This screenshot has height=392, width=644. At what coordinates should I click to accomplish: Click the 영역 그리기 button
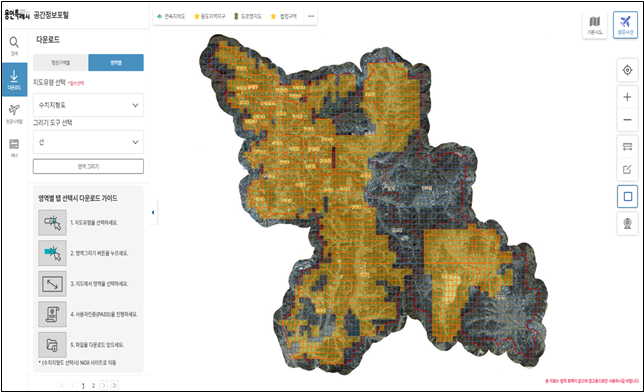[x=88, y=166]
